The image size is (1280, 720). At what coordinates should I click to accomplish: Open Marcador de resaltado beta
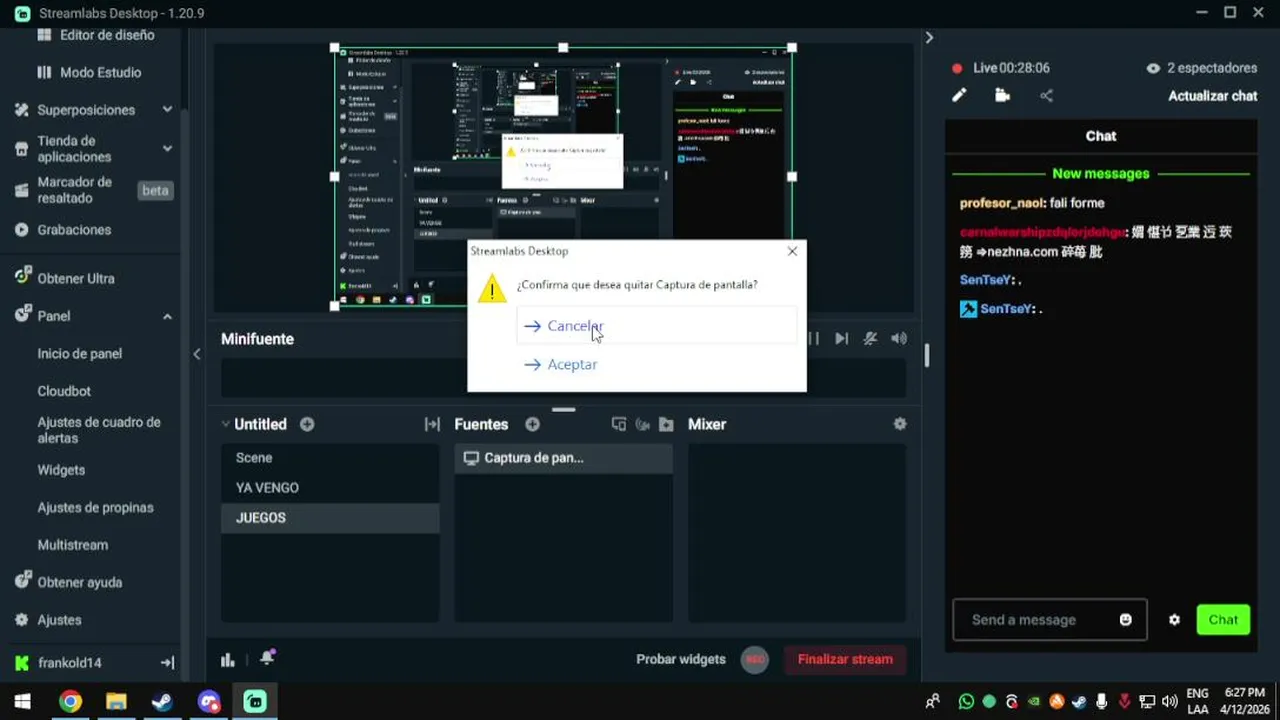[x=92, y=190]
